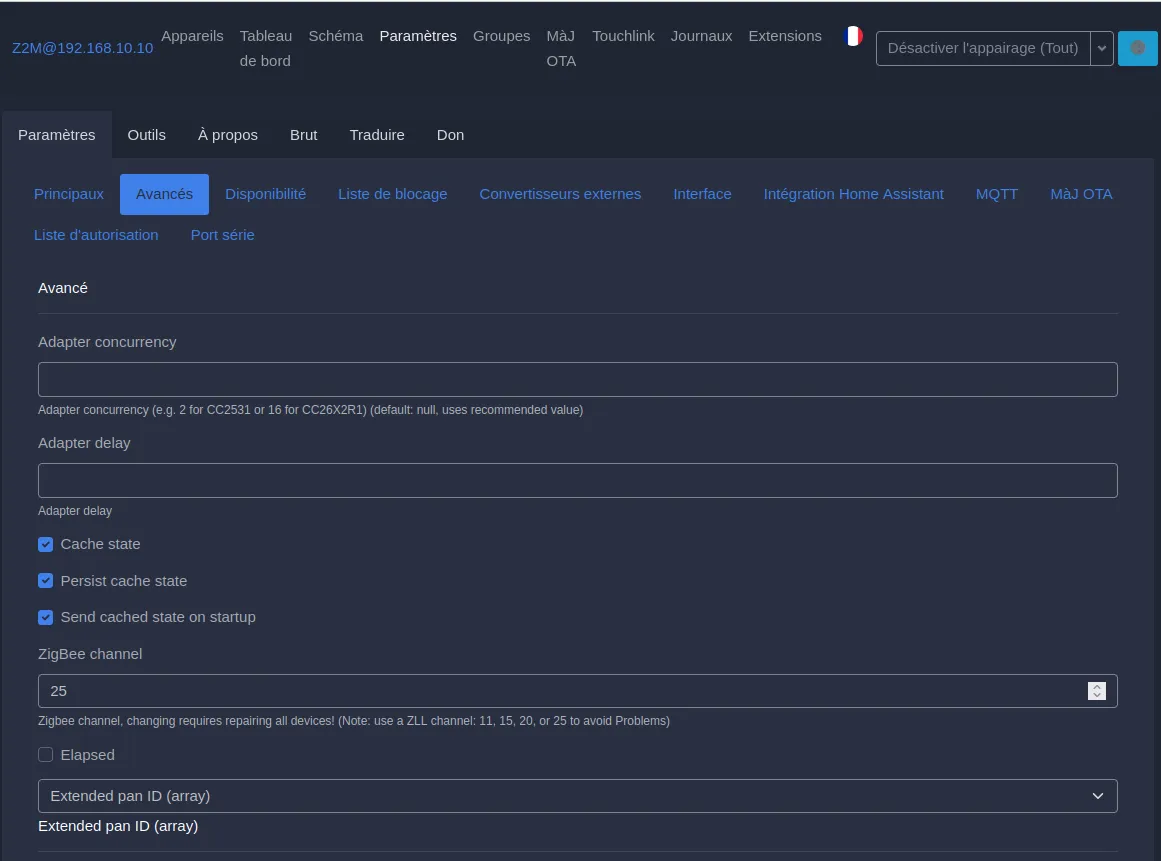Uncheck the Cache state option
The width and height of the screenshot is (1161, 861).
[45, 544]
